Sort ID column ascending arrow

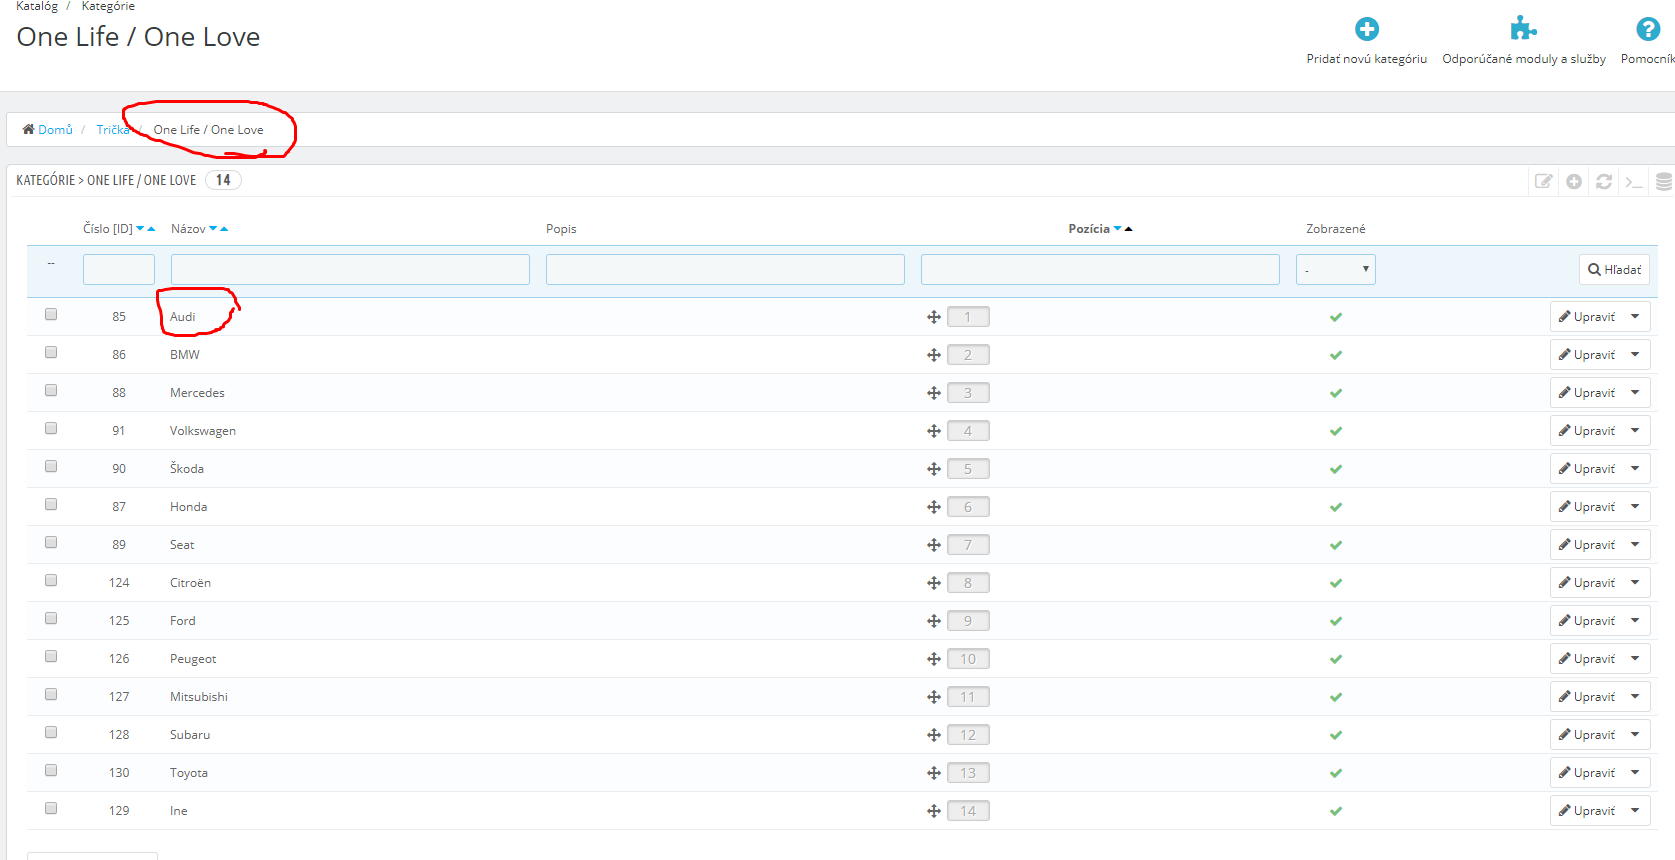point(151,229)
